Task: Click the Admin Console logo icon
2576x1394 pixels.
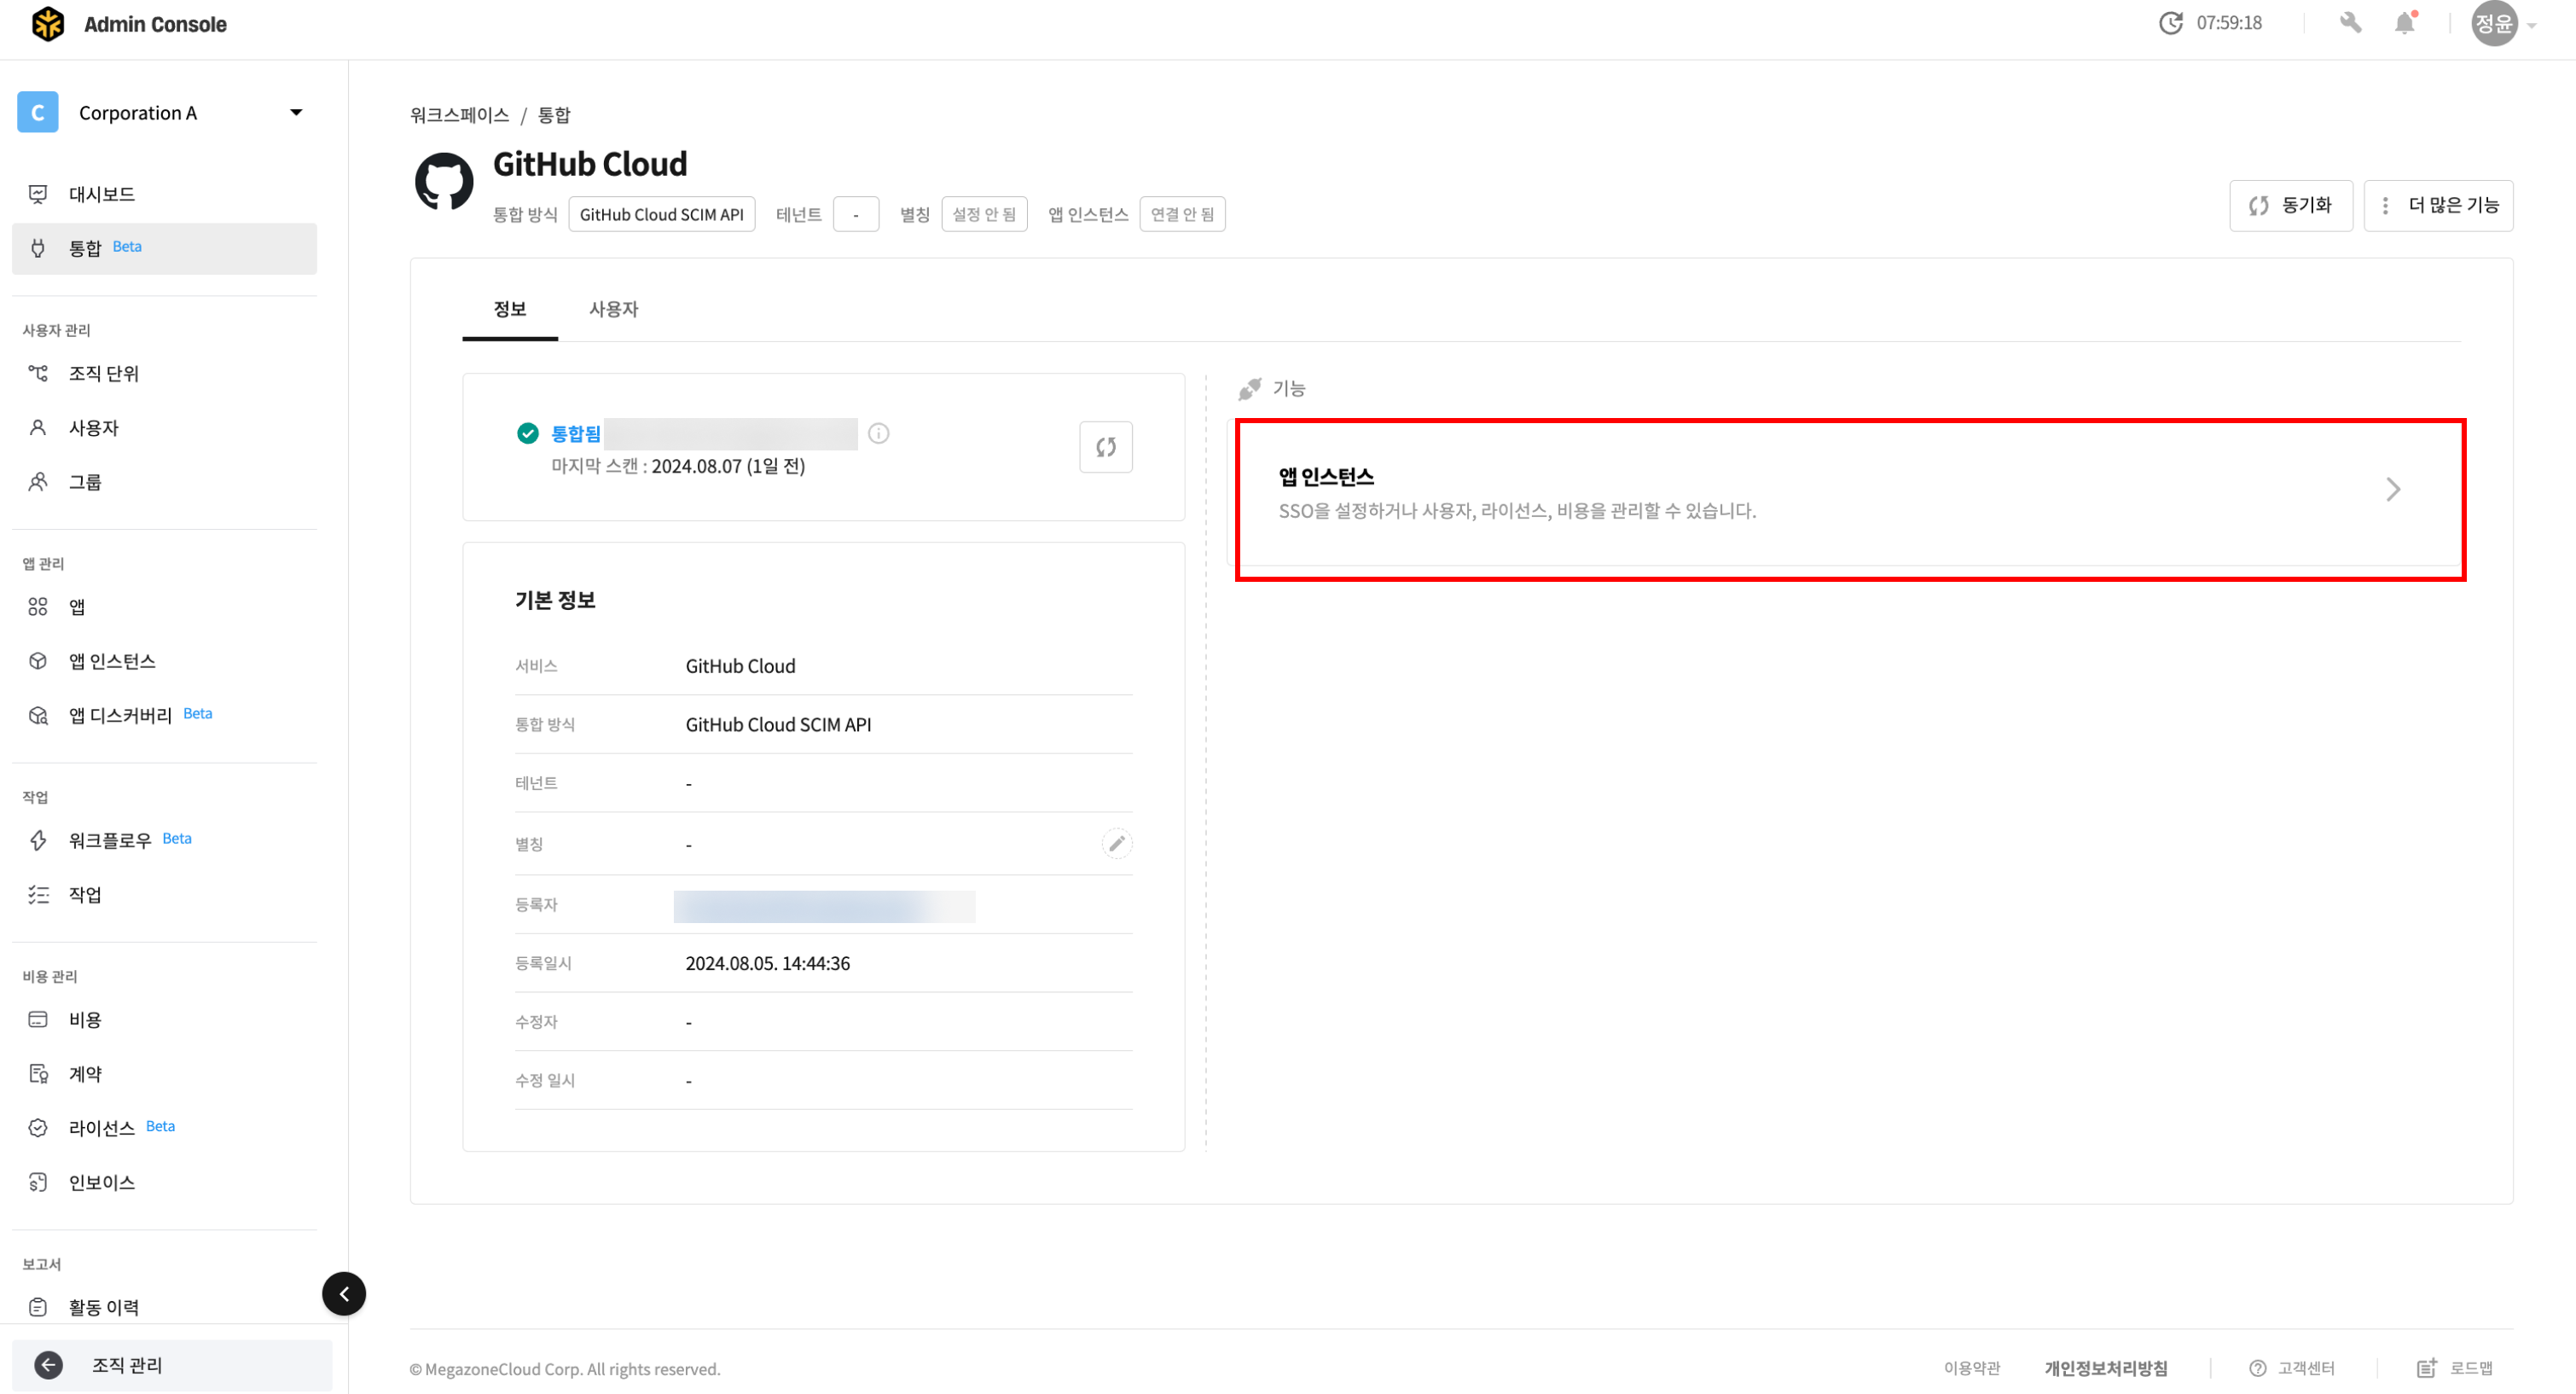Action: pyautogui.click(x=47, y=24)
